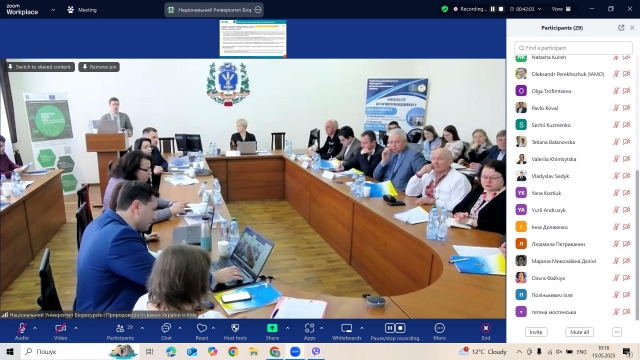Pop out the Participants panel
The image size is (640, 360).
coord(621,28)
